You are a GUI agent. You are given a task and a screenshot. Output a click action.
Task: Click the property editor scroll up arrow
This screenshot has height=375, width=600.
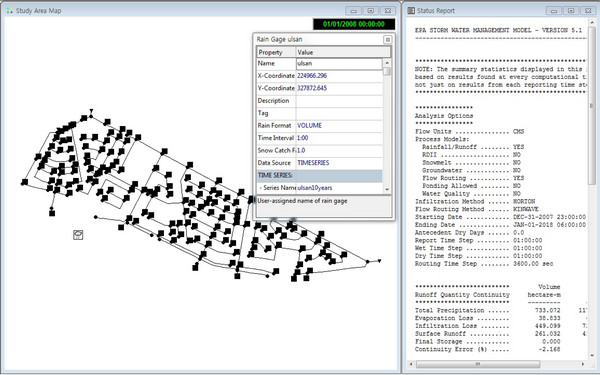(x=387, y=62)
